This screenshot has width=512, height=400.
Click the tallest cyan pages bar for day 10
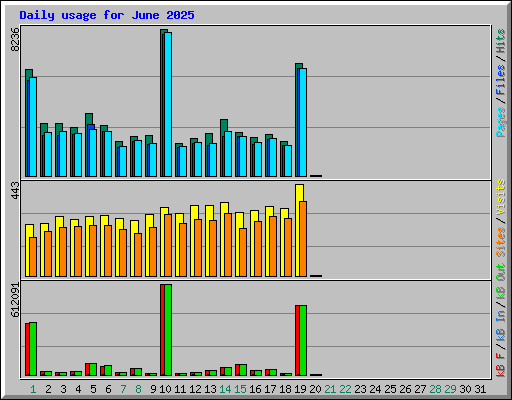coord(168,104)
